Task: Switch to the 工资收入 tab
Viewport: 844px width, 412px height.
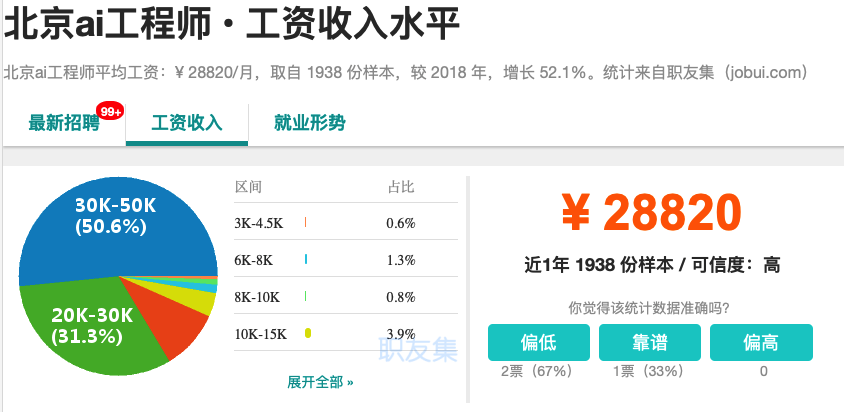Action: tap(186, 123)
